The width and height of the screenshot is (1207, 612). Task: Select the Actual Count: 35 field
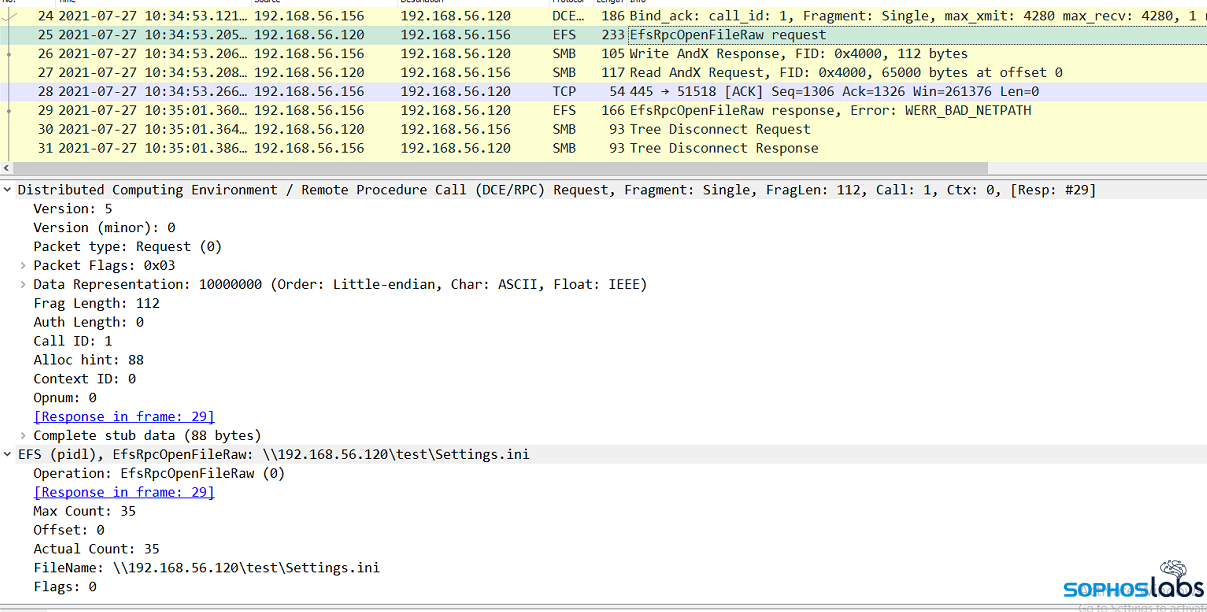click(x=96, y=549)
